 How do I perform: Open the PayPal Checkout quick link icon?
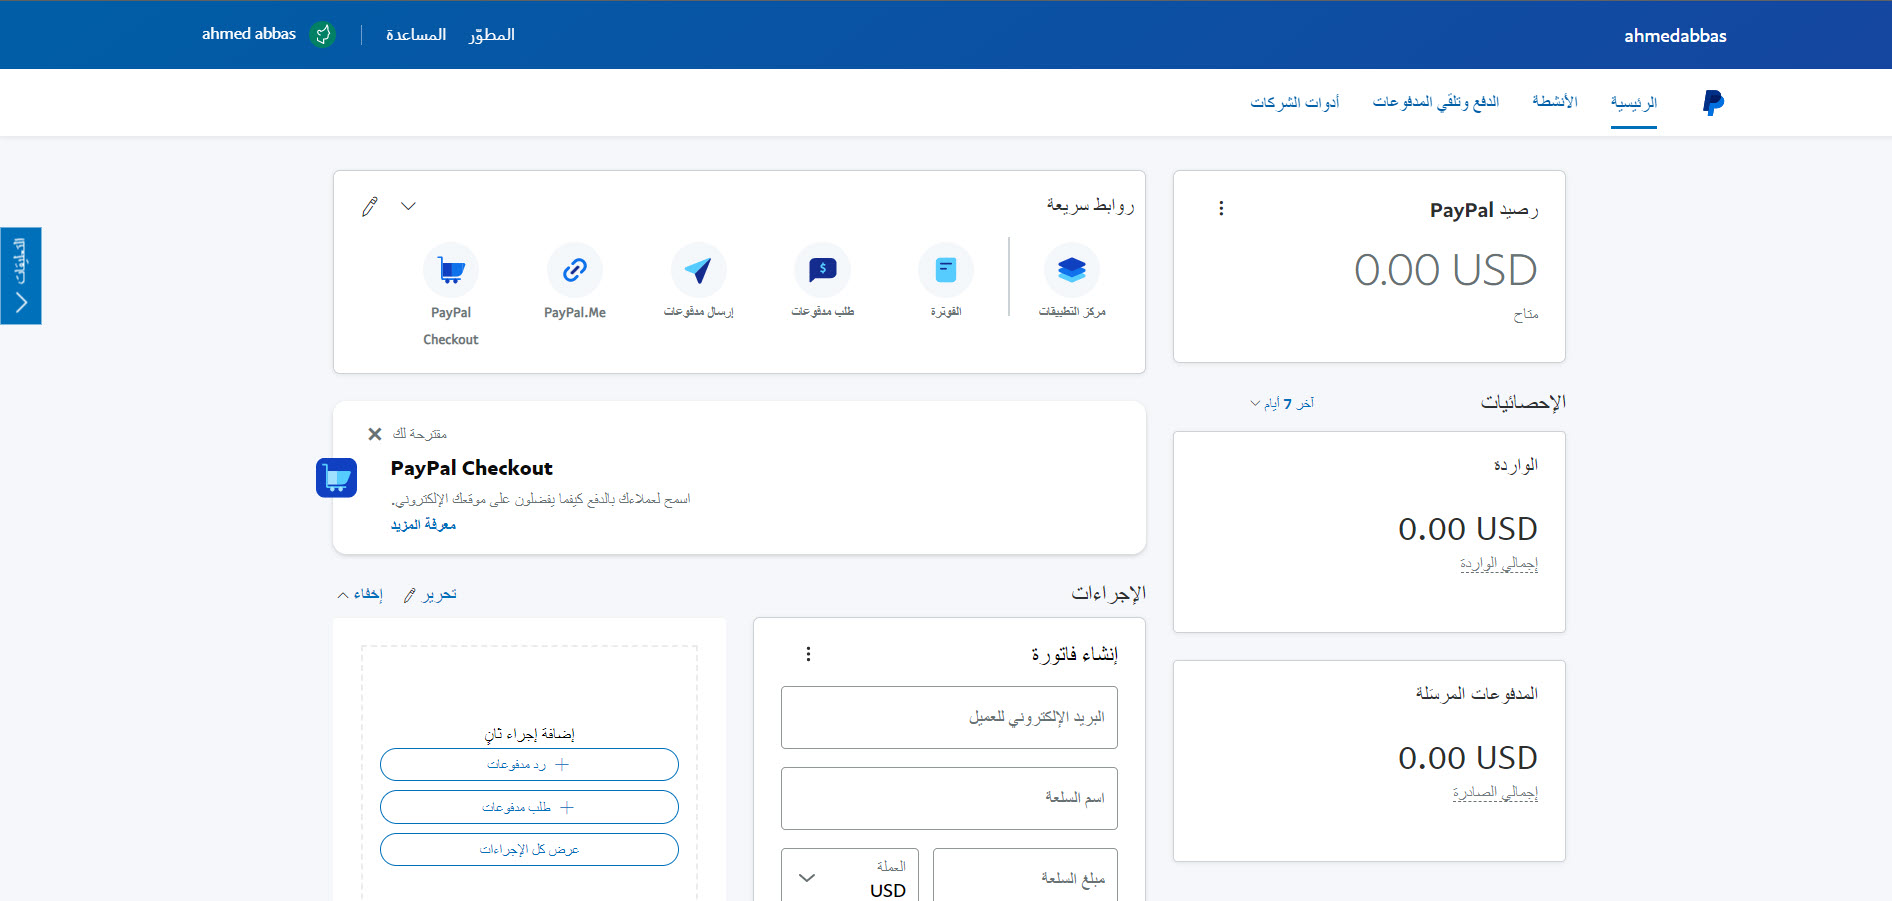coord(451,270)
